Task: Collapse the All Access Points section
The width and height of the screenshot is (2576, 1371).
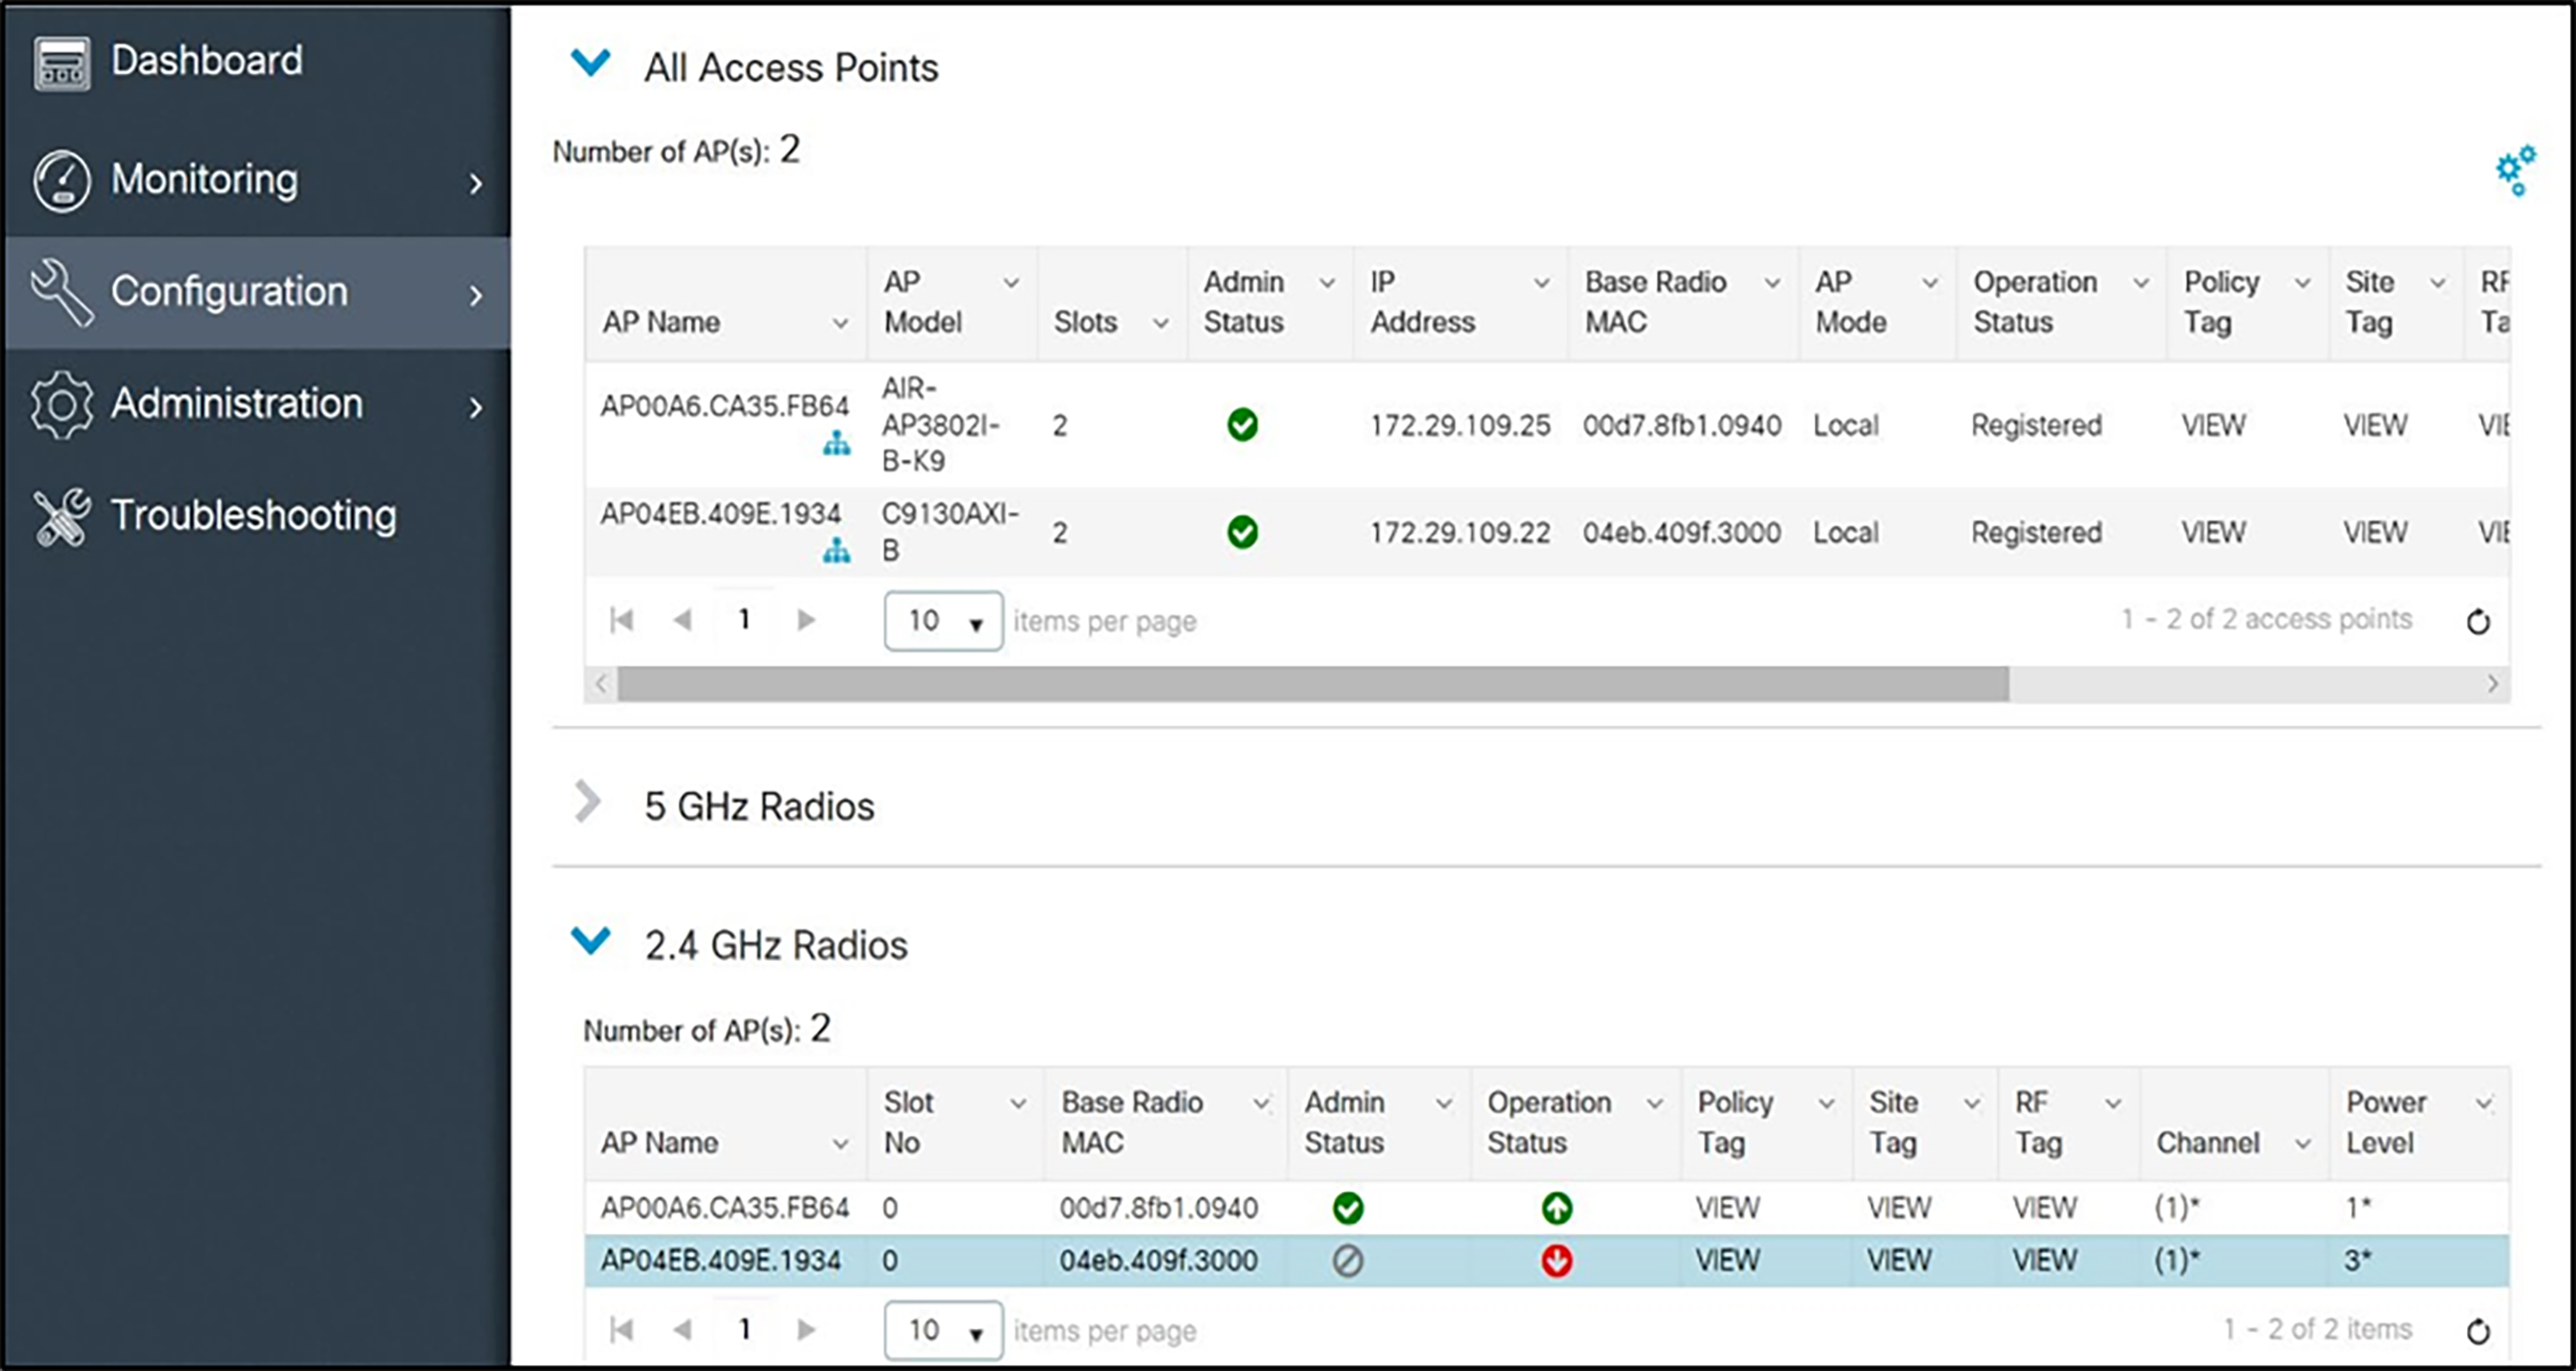Action: (592, 63)
